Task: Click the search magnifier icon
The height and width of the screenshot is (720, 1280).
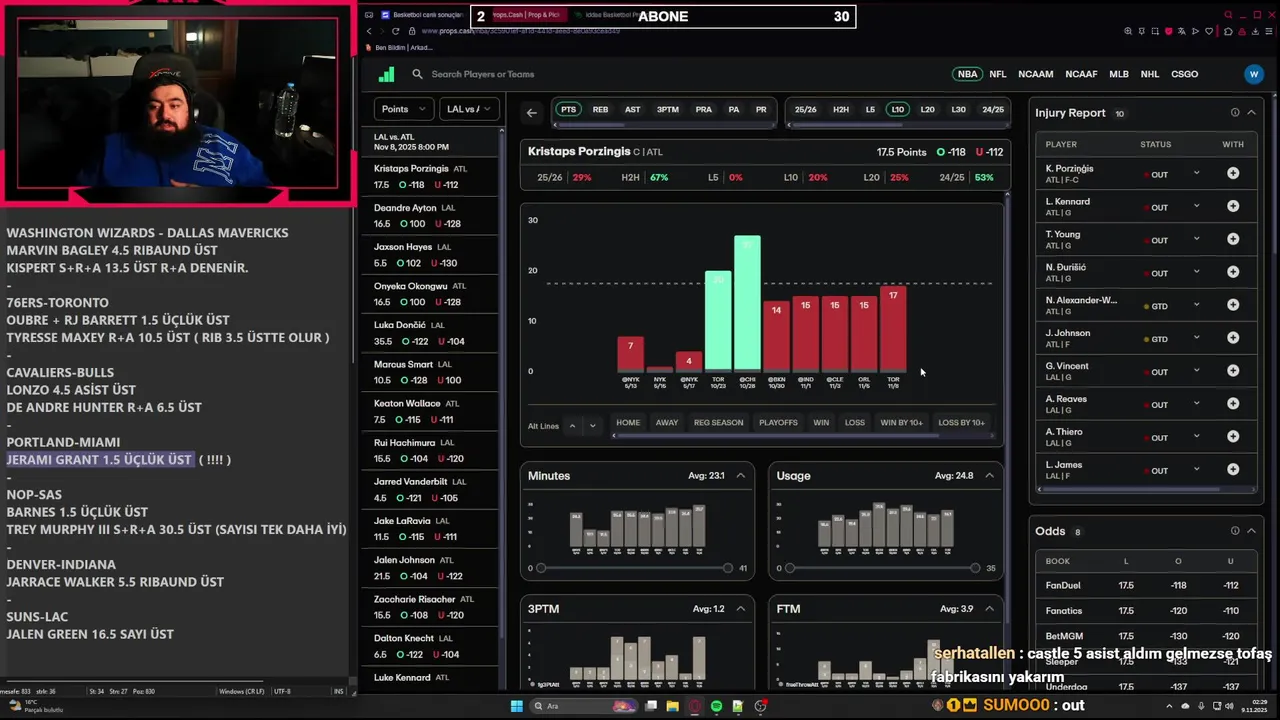Action: pyautogui.click(x=418, y=74)
